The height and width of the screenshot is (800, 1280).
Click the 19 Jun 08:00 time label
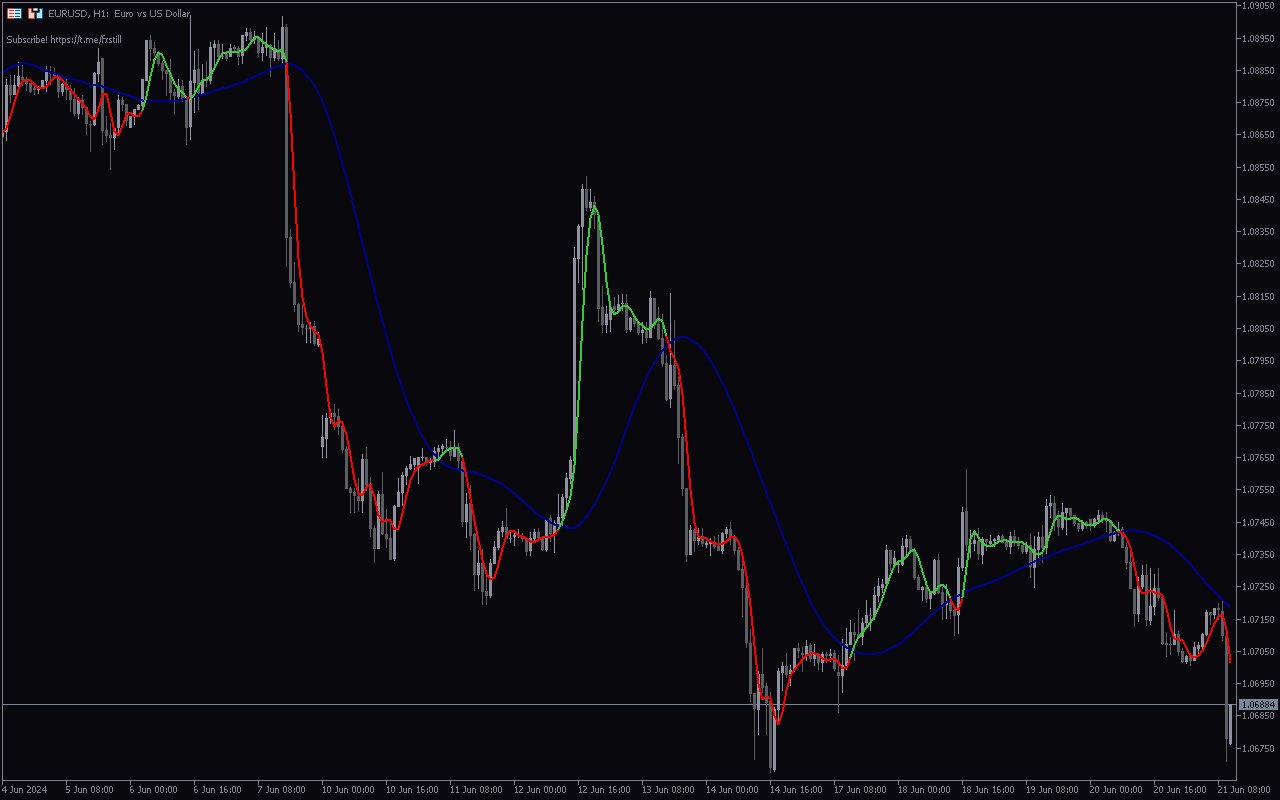tap(1053, 789)
